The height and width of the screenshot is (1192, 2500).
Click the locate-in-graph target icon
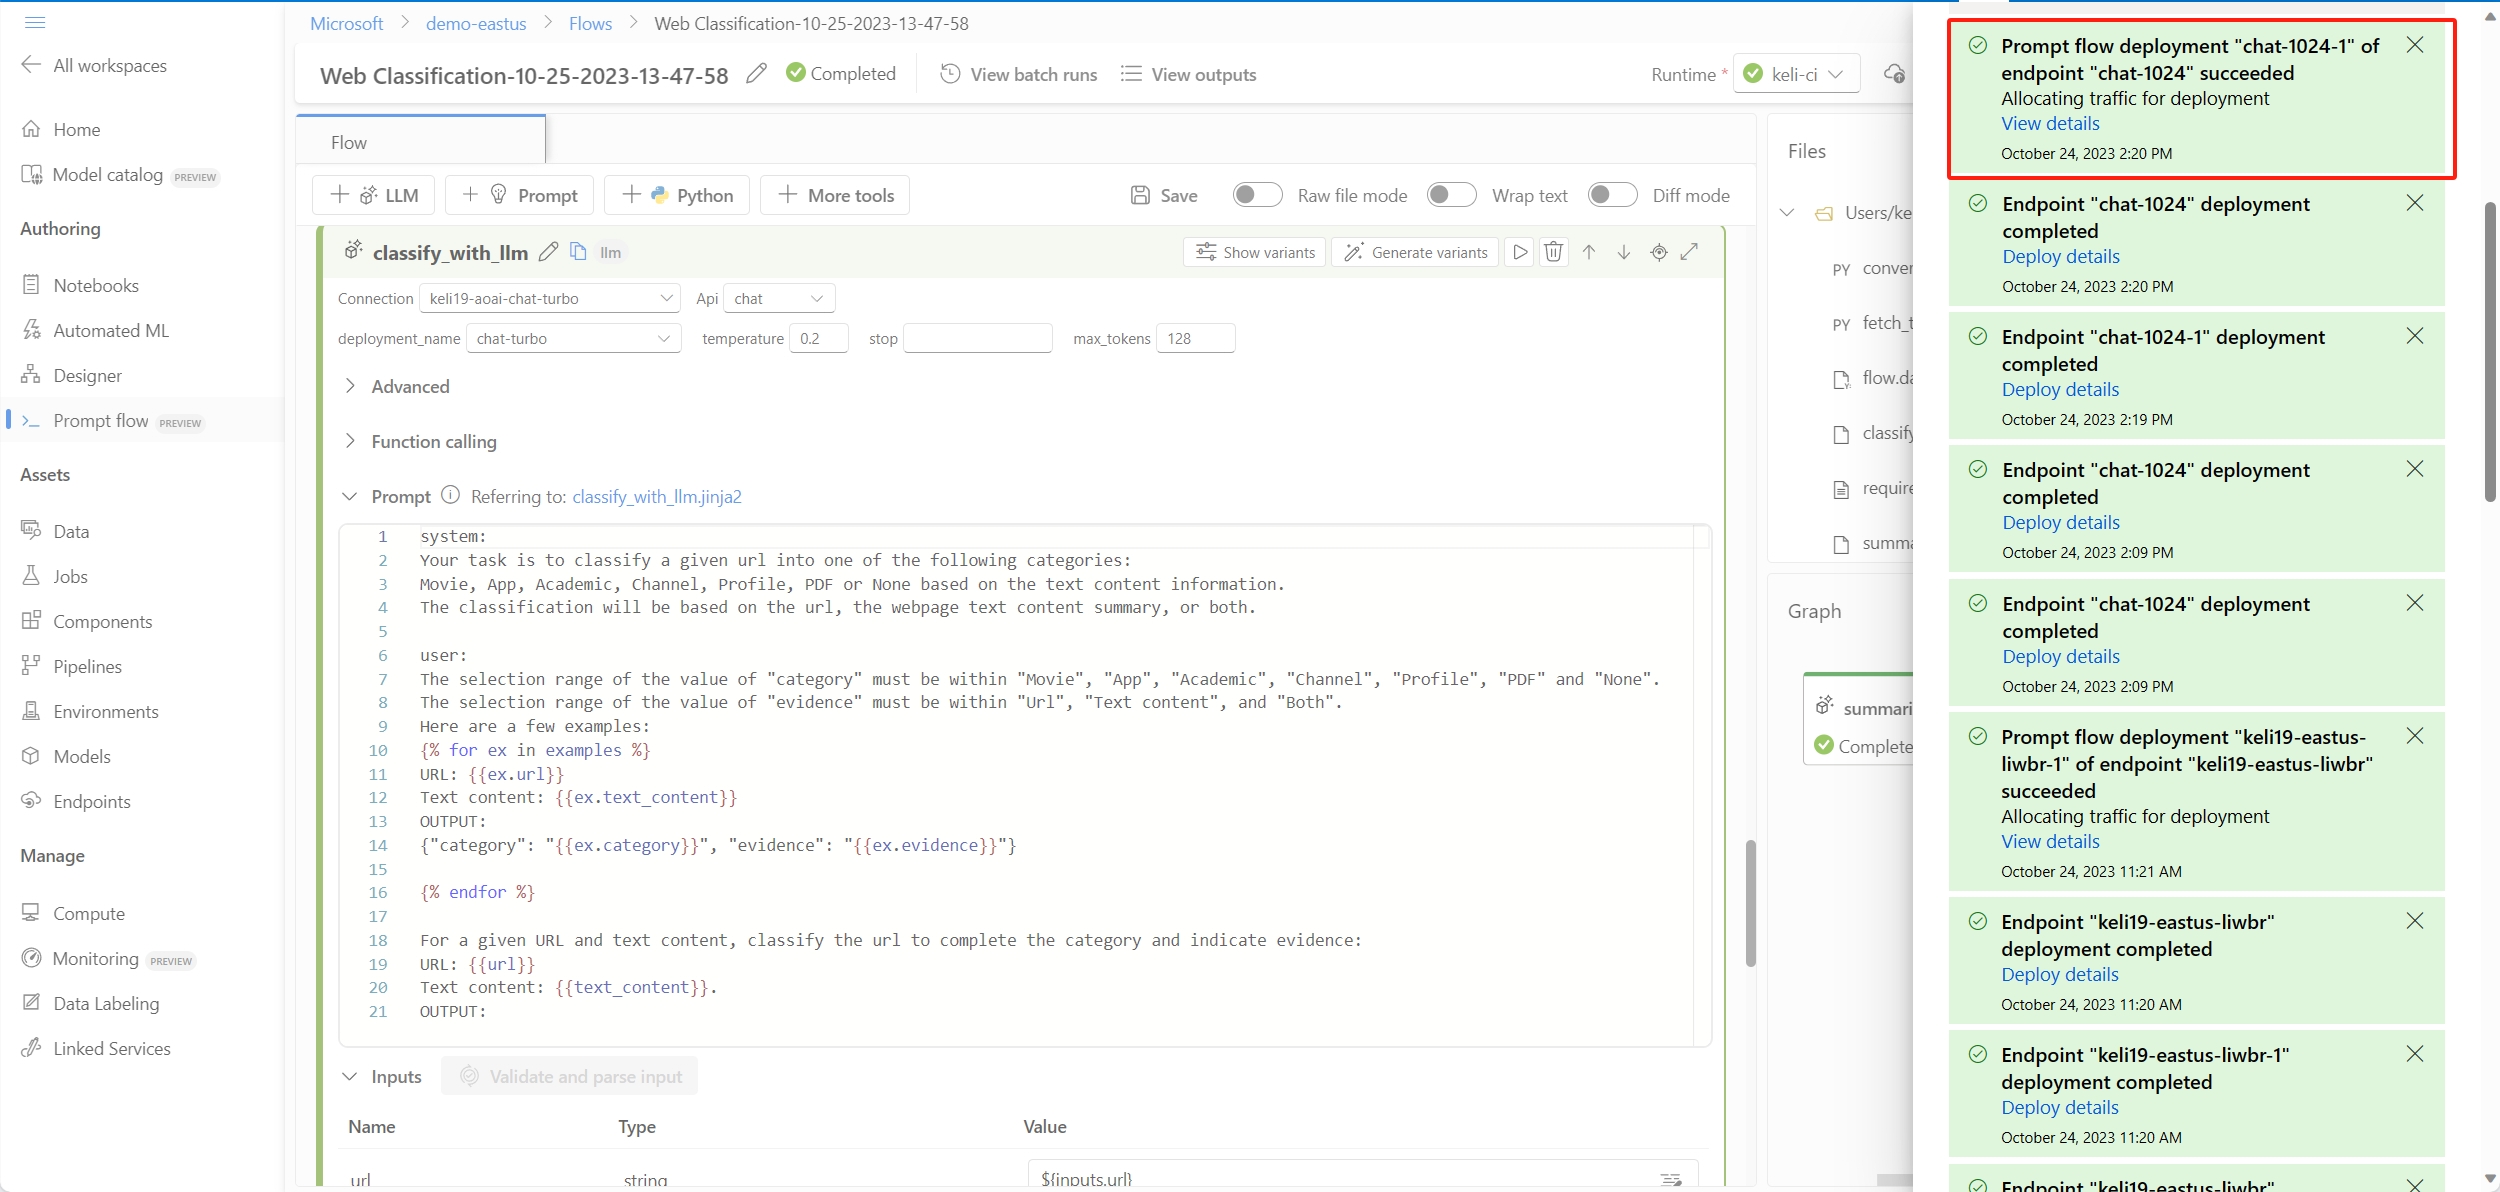click(1659, 252)
